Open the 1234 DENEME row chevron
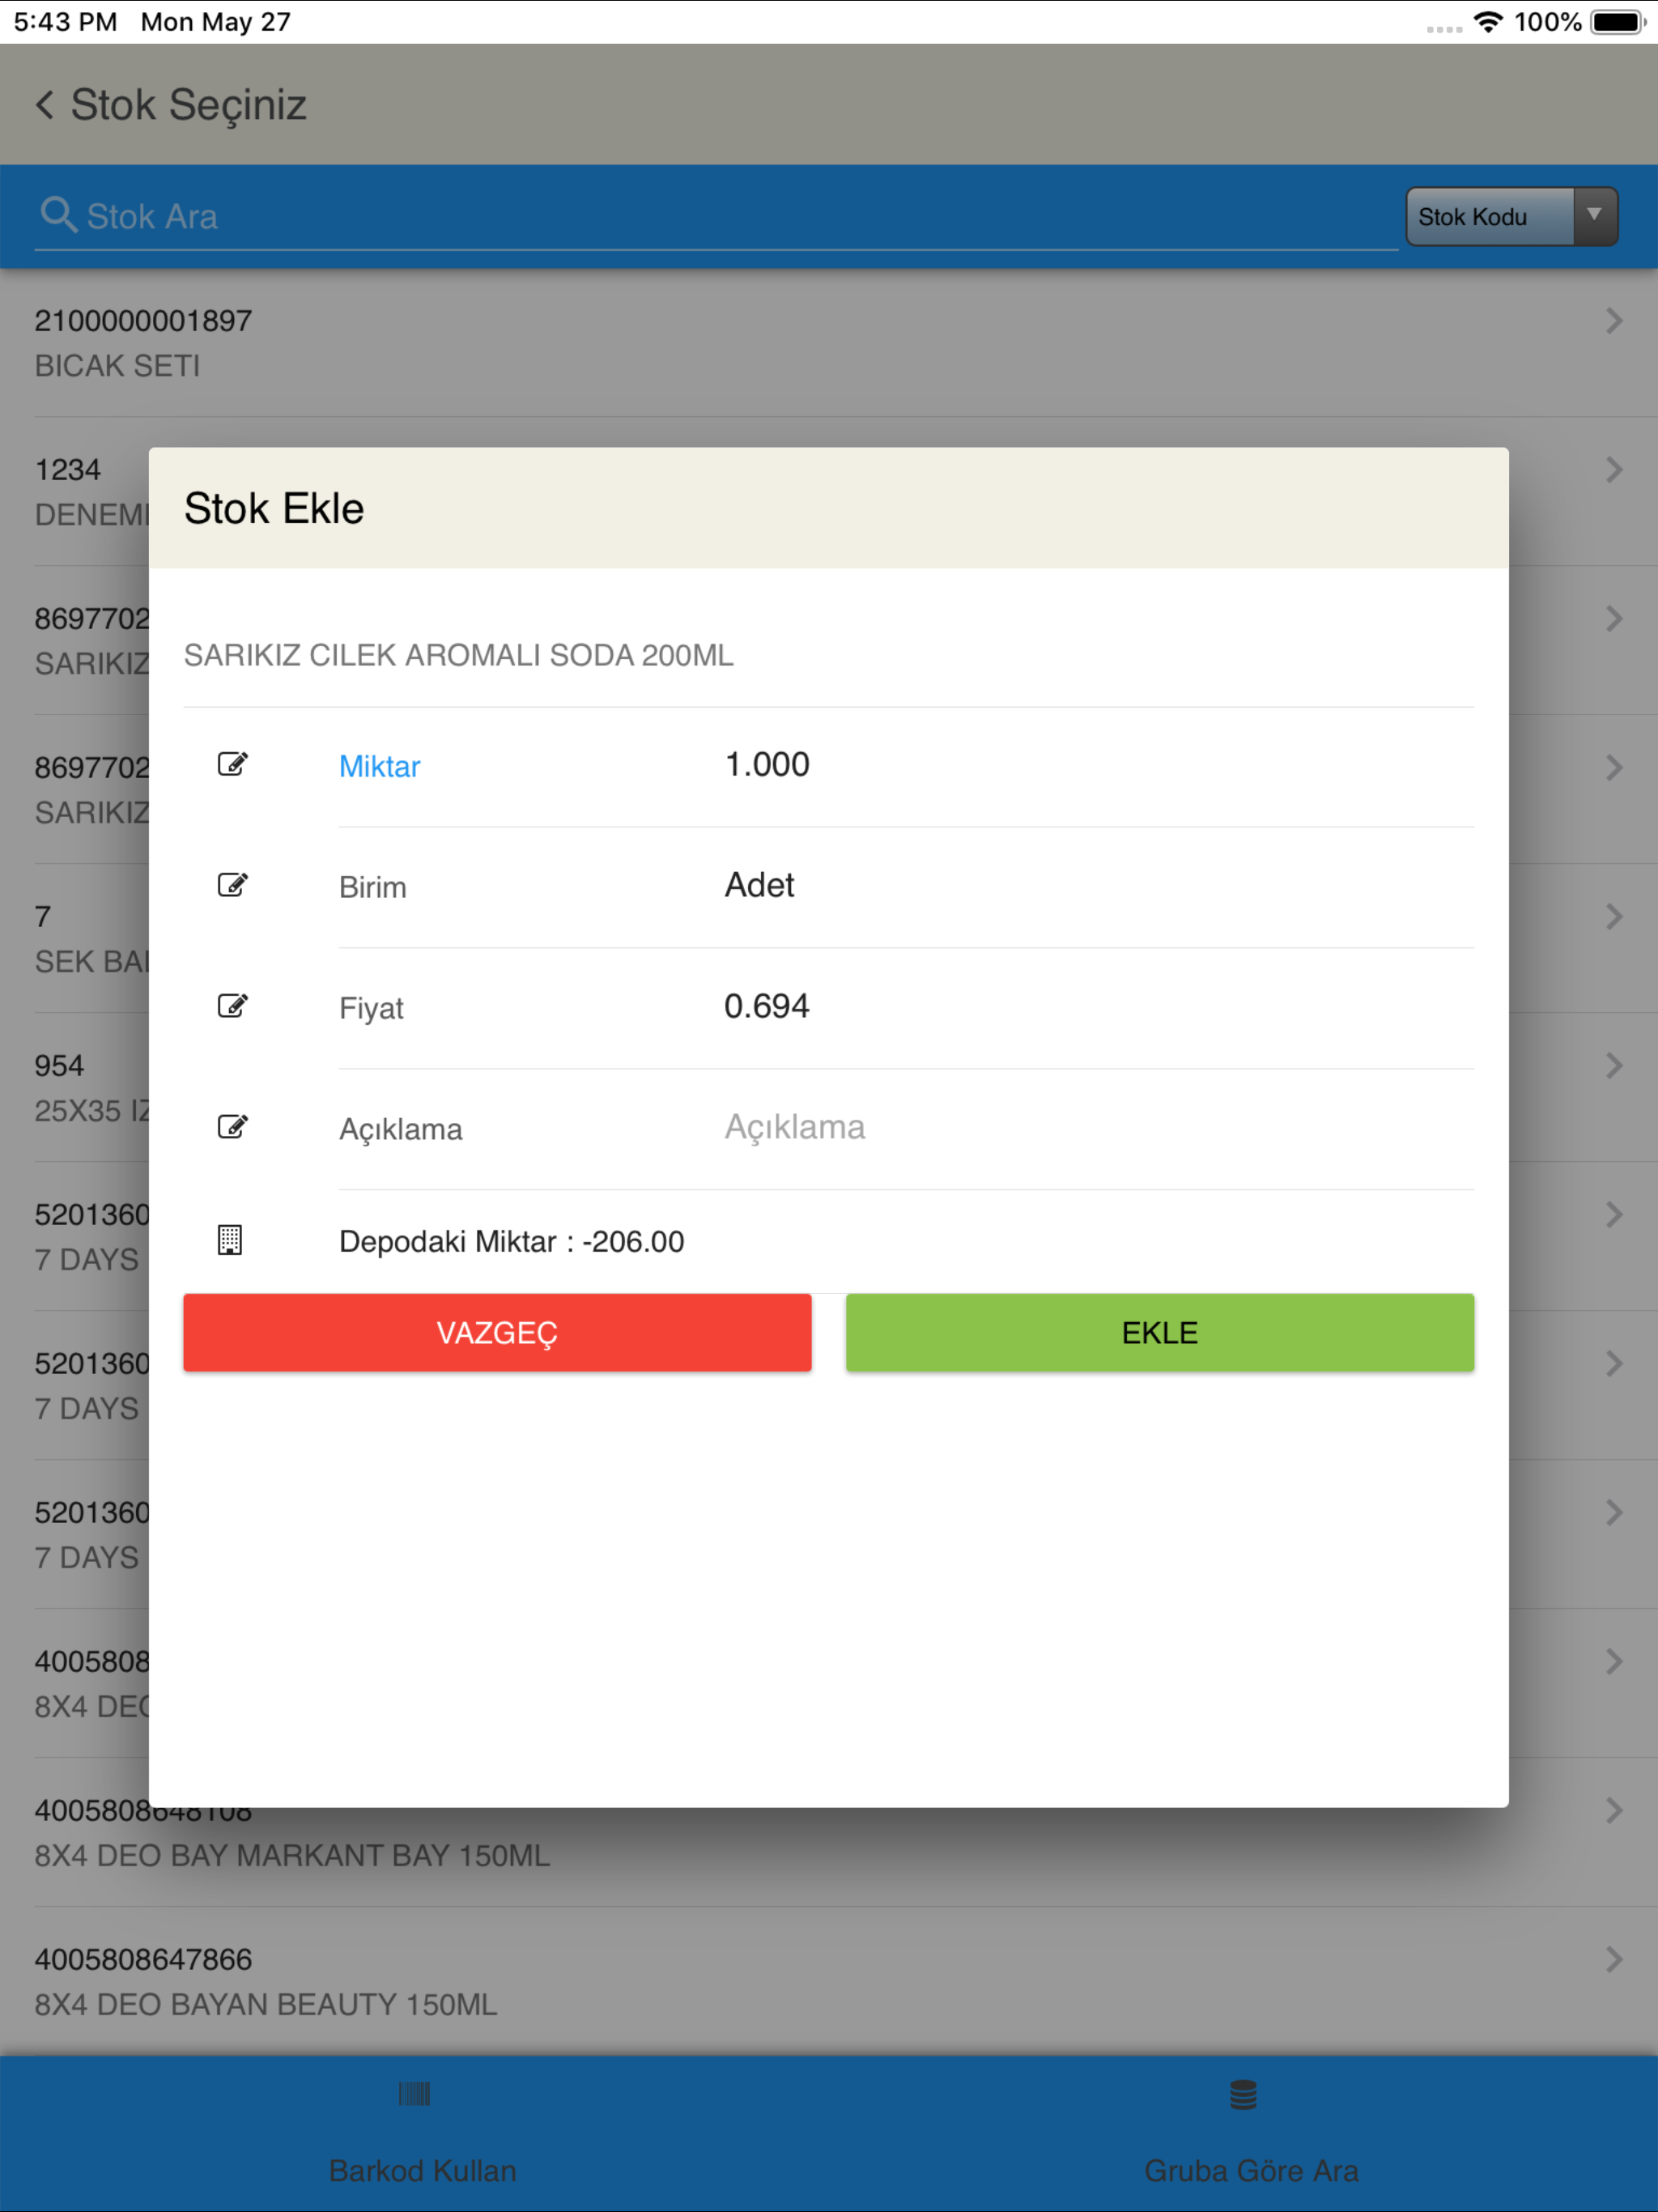Image resolution: width=1658 pixels, height=2212 pixels. 1613,470
